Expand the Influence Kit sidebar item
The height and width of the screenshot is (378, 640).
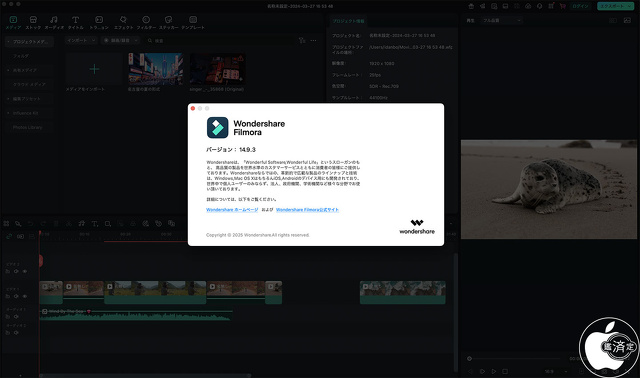[x=8, y=113]
